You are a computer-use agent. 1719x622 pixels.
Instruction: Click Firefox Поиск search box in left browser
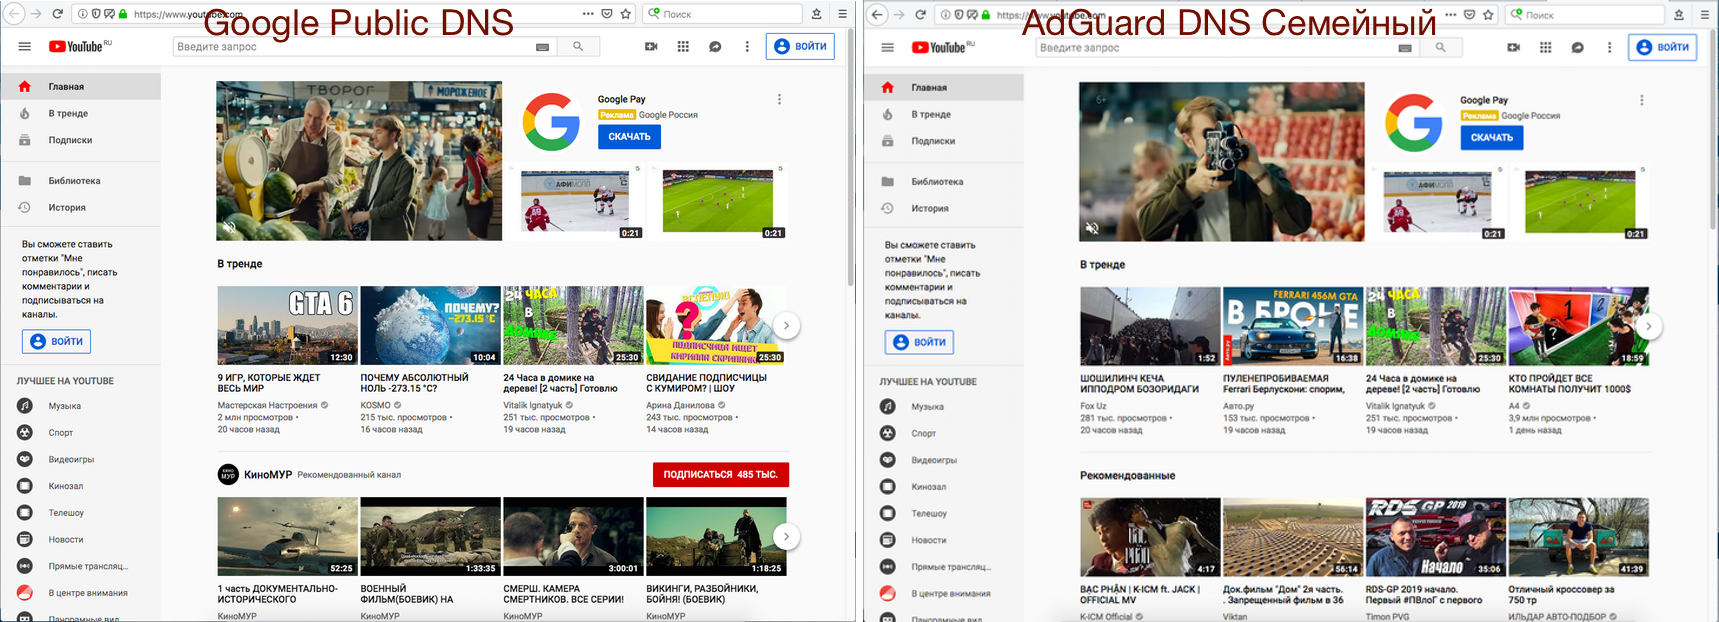[x=723, y=14]
